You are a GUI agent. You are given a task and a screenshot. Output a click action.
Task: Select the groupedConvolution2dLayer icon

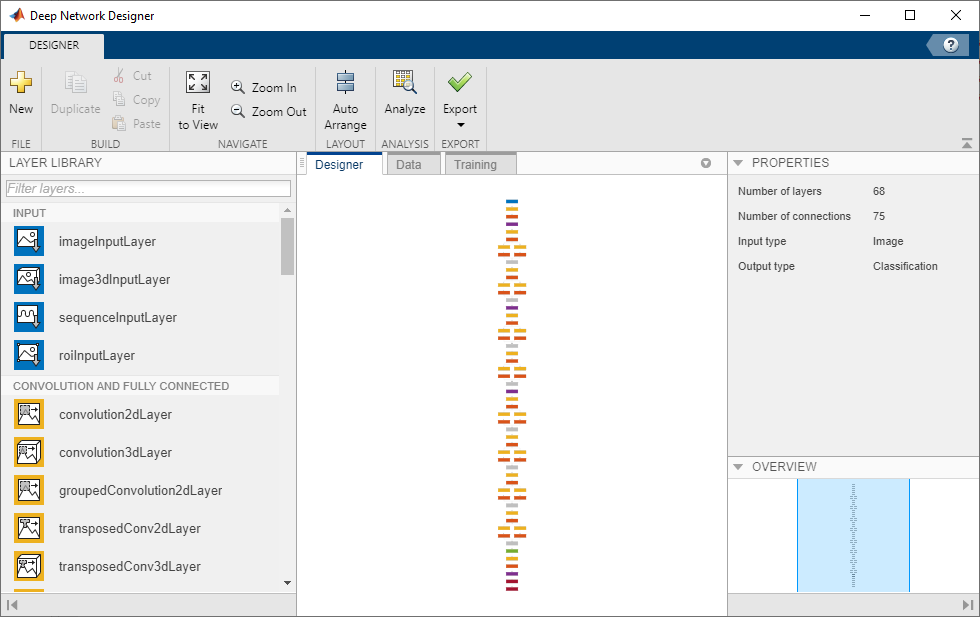click(29, 490)
